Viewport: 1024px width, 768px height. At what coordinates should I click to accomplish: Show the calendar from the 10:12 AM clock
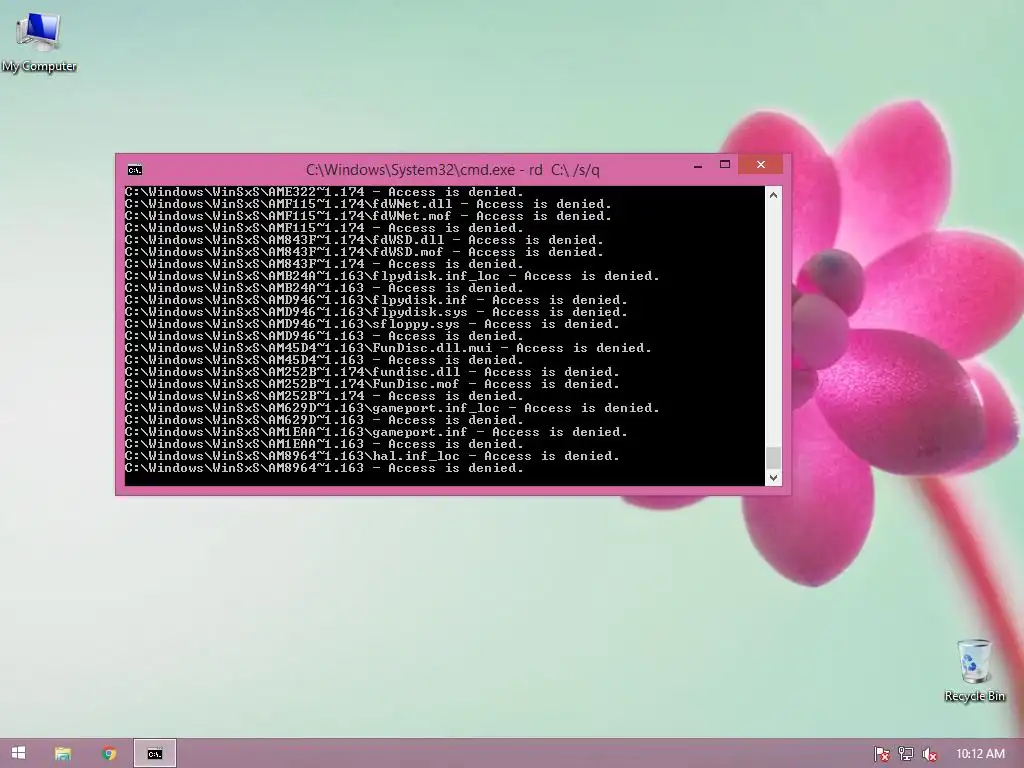[980, 754]
